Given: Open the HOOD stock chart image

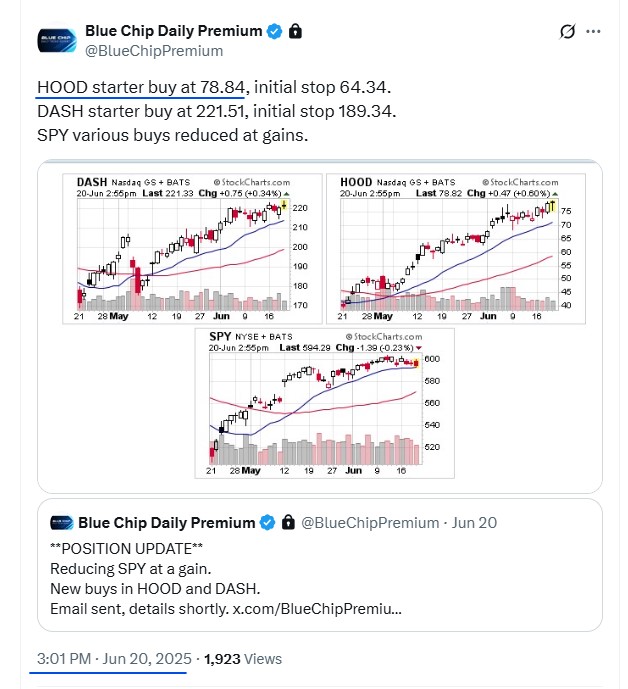Looking at the screenshot, I should tap(456, 249).
